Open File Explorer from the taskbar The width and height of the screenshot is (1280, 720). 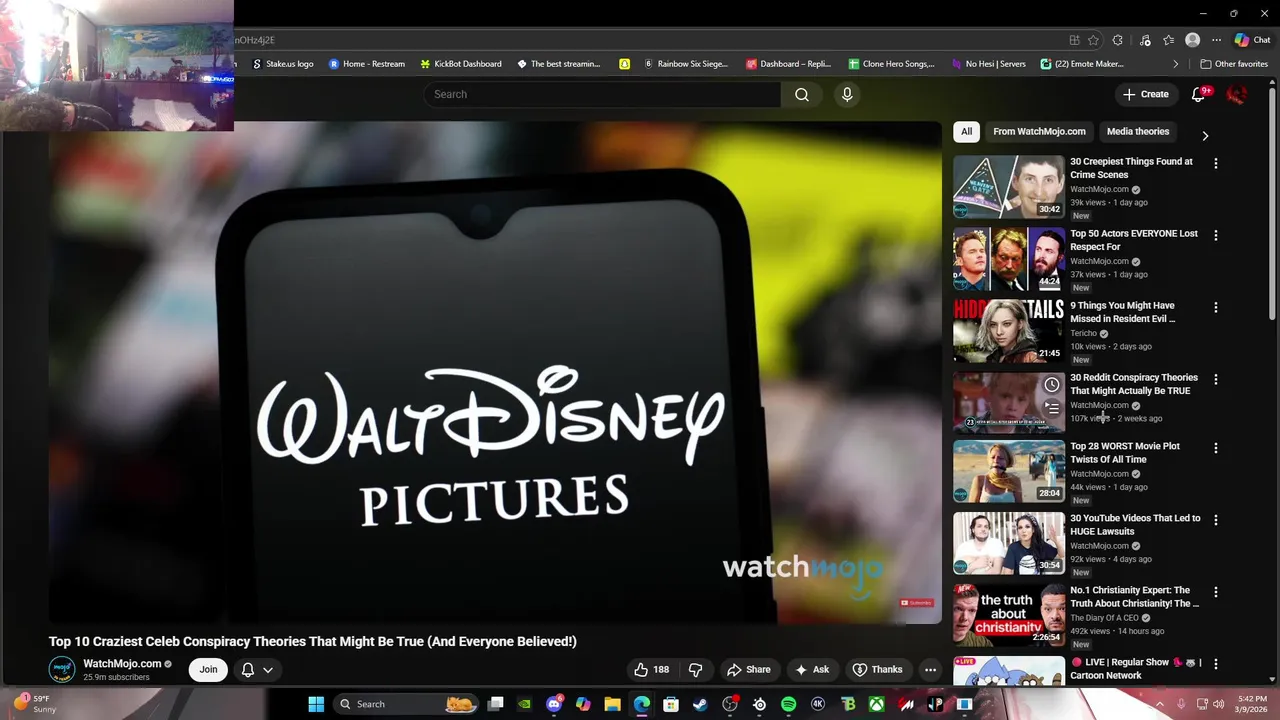(612, 704)
